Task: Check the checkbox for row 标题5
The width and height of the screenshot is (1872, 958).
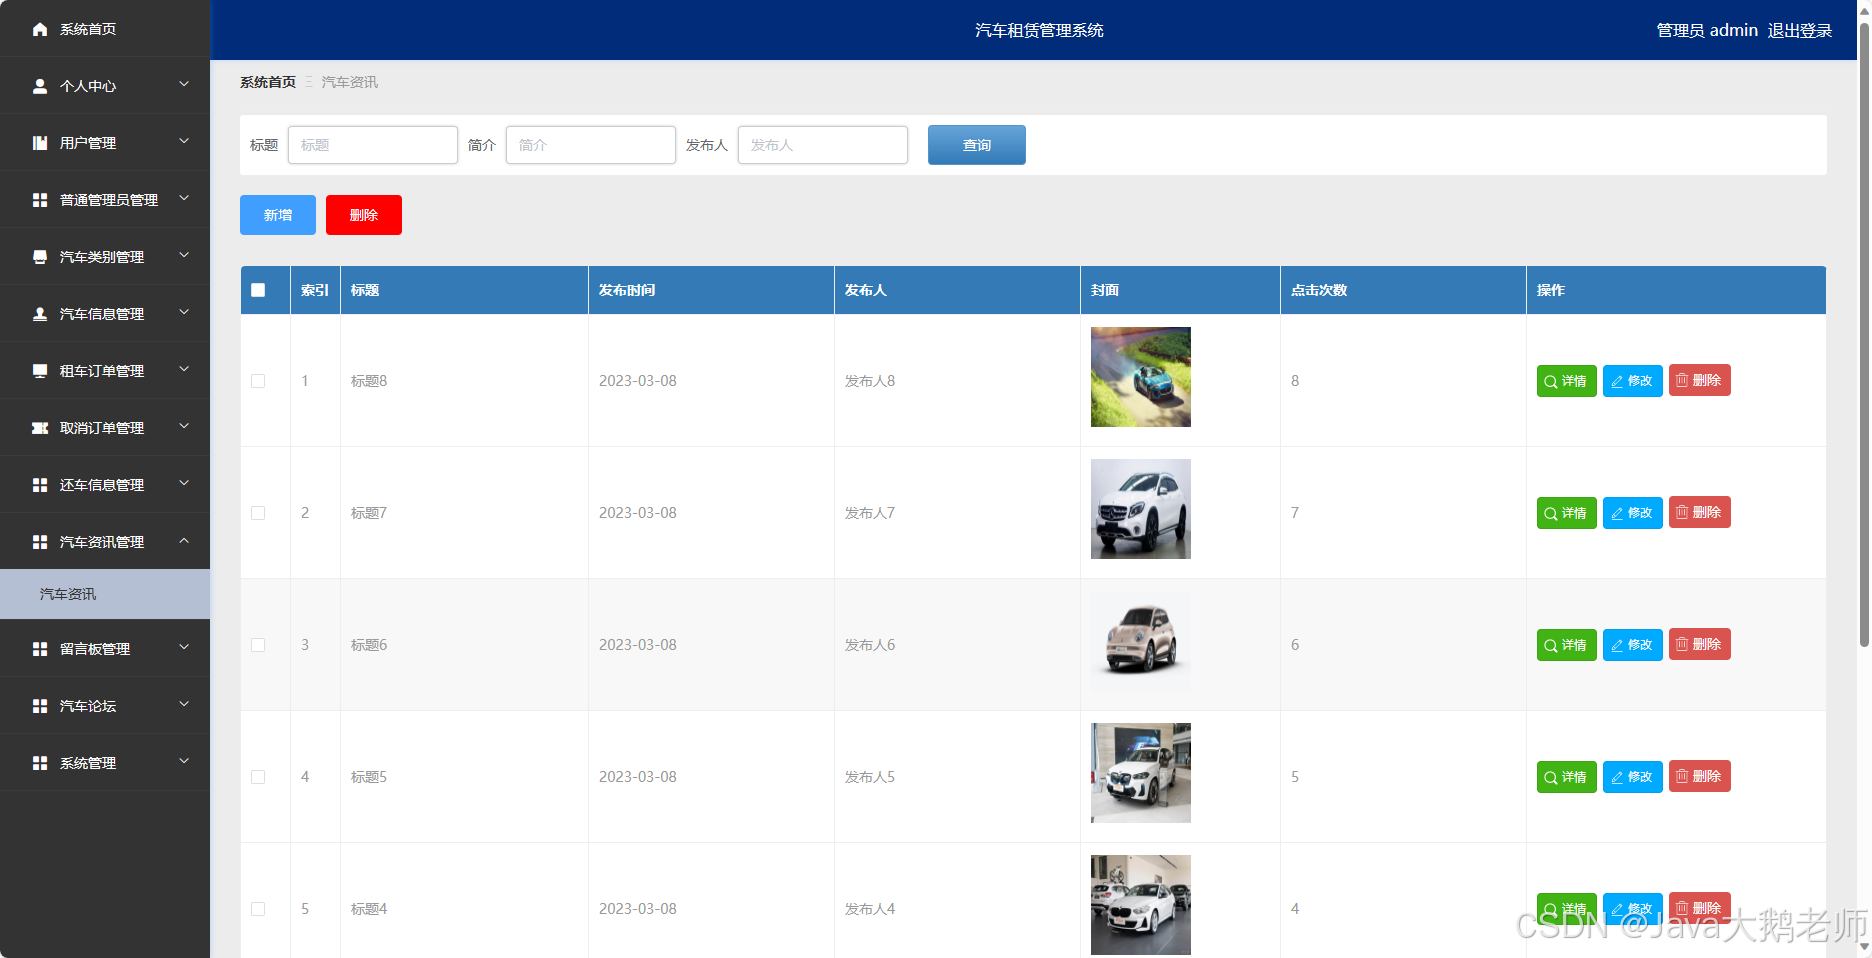Action: 258,777
